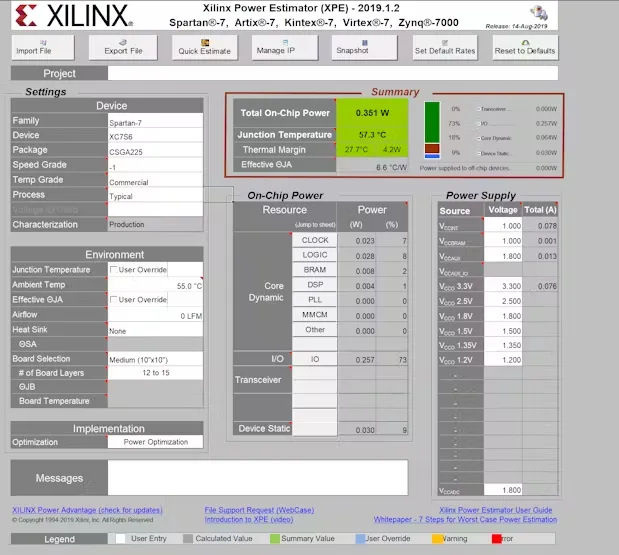Click the users icon above the release date
The height and width of the screenshot is (555, 619).
click(539, 13)
